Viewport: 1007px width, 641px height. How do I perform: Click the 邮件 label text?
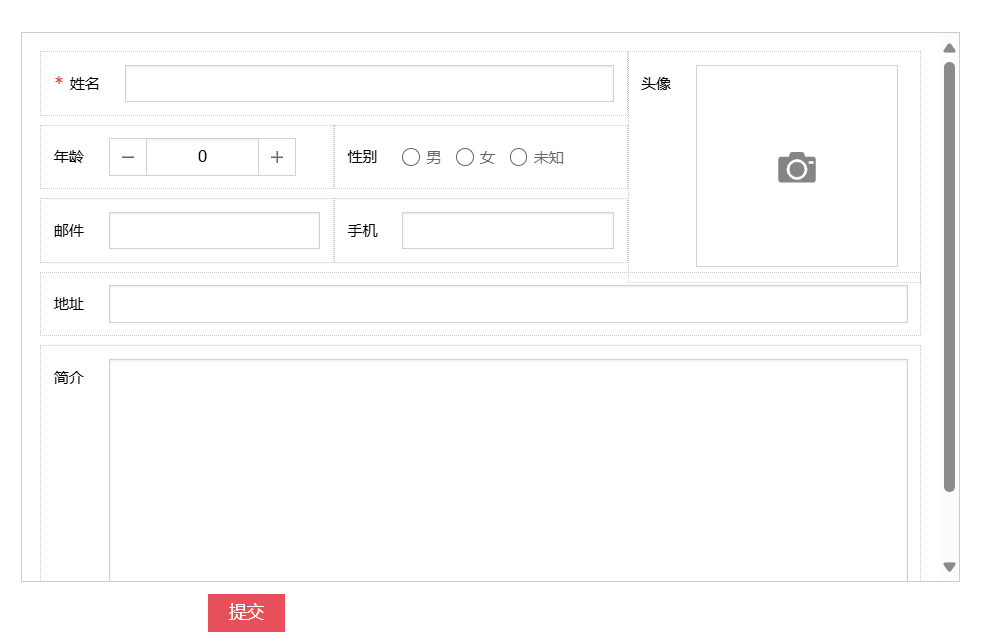pos(69,231)
